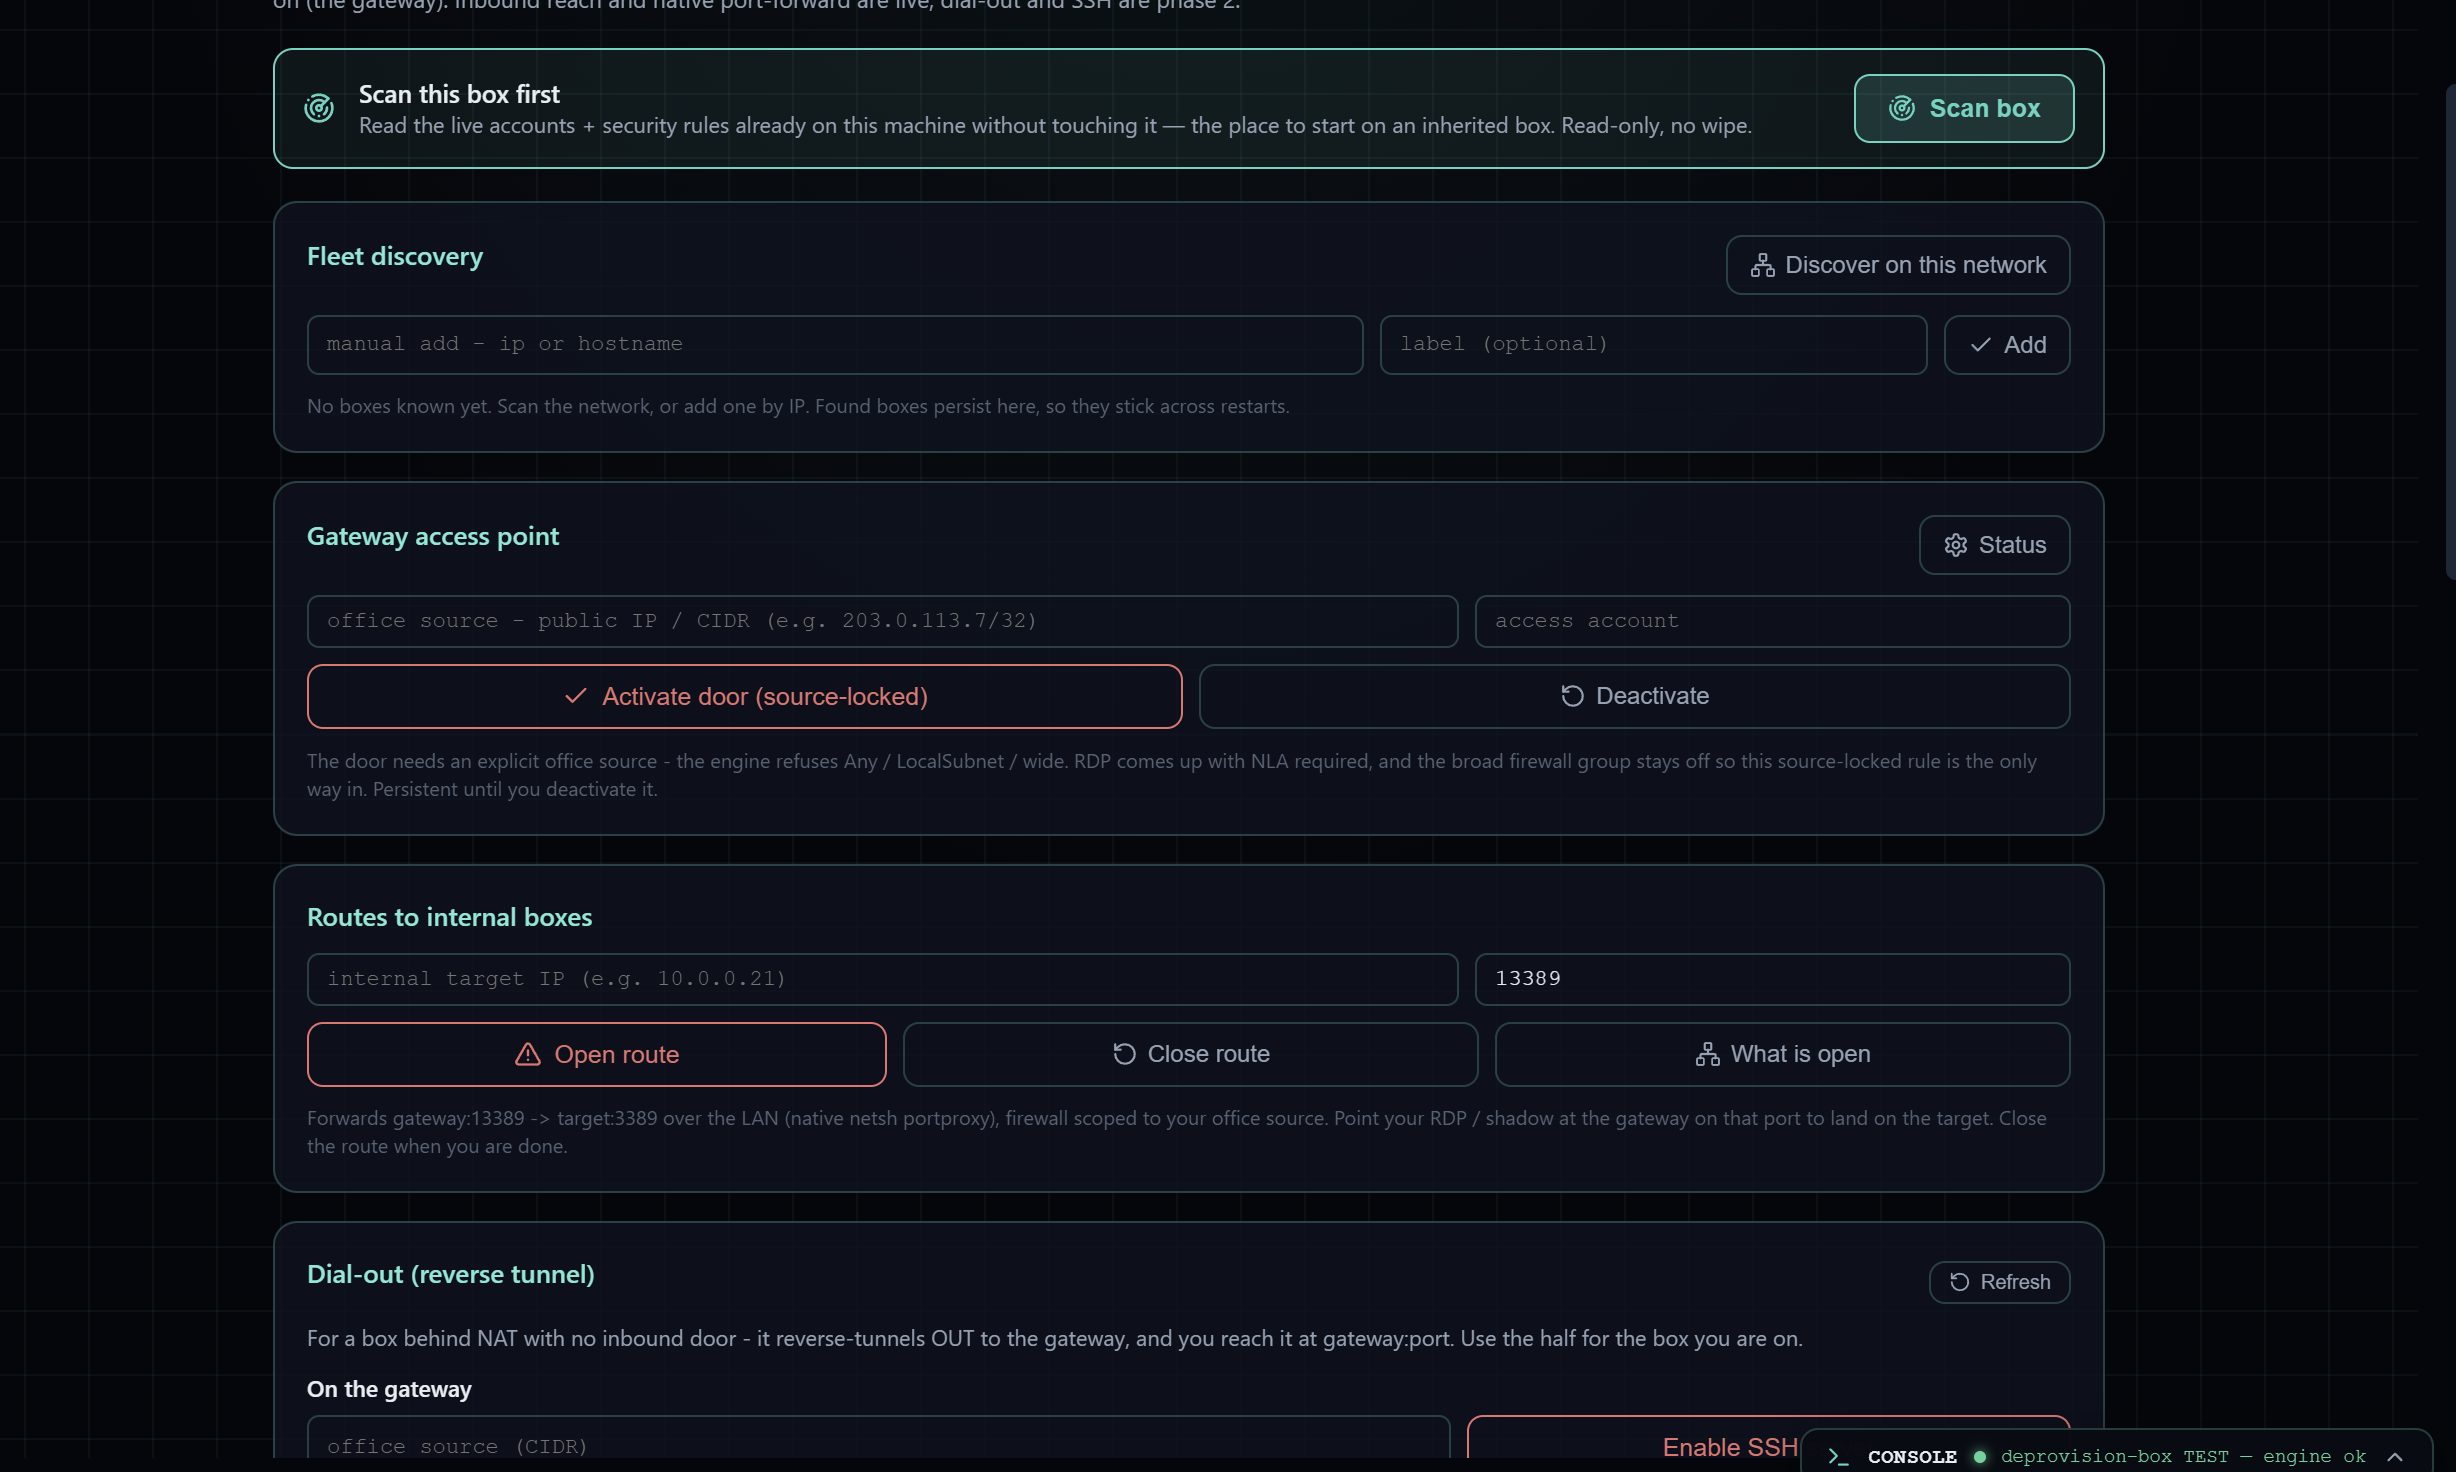The image size is (2456, 1472).
Task: Activate door (source-locked)
Action: 744,696
